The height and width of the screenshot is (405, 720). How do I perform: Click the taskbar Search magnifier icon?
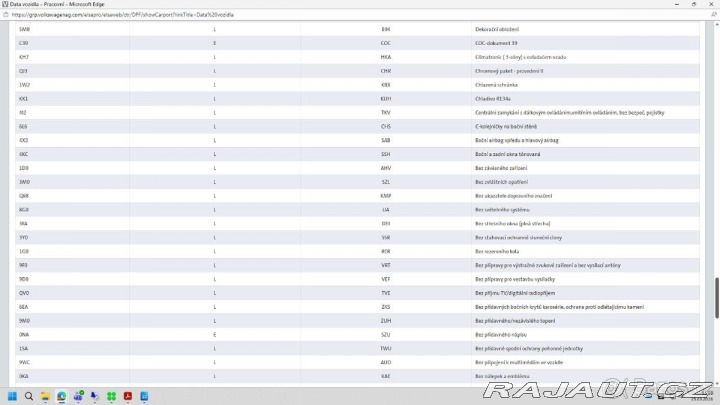click(x=28, y=396)
